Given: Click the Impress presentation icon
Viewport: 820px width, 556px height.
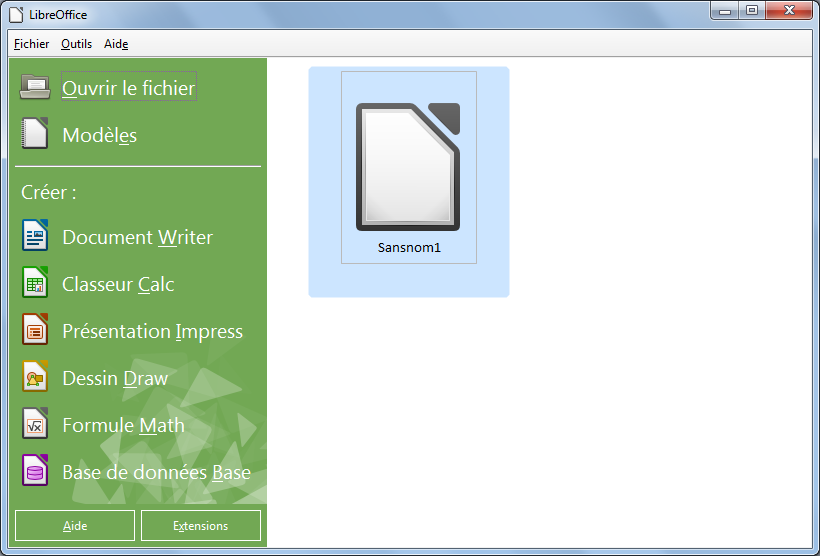Looking at the screenshot, I should point(35,330).
